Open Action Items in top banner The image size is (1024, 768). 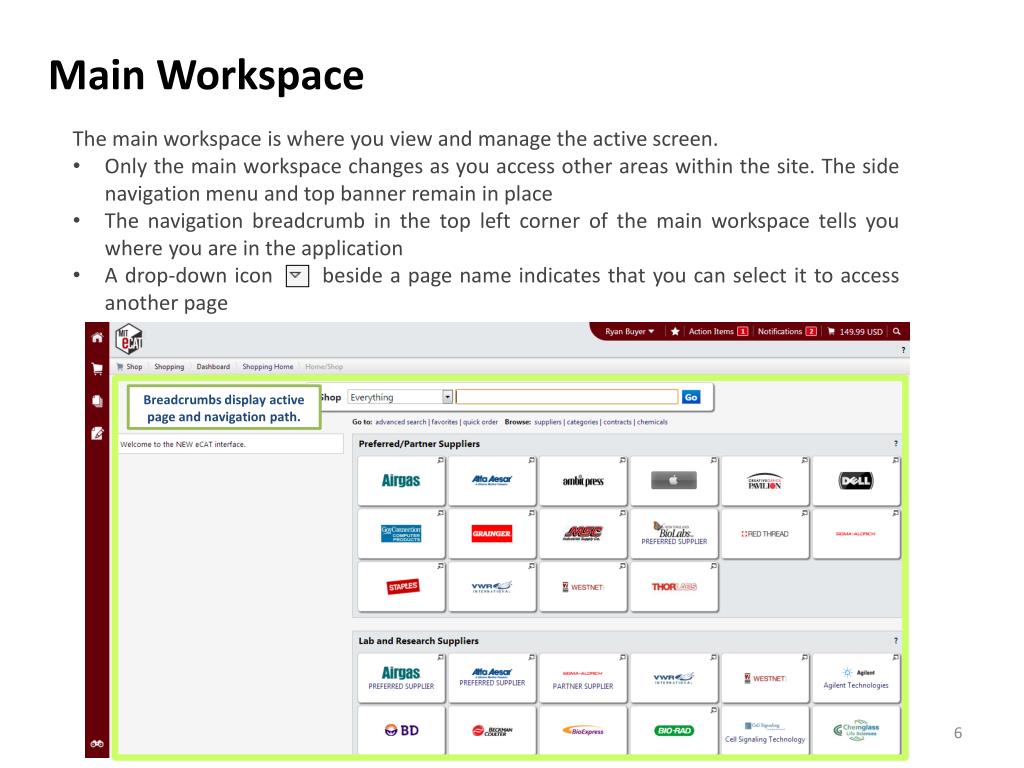pos(718,332)
